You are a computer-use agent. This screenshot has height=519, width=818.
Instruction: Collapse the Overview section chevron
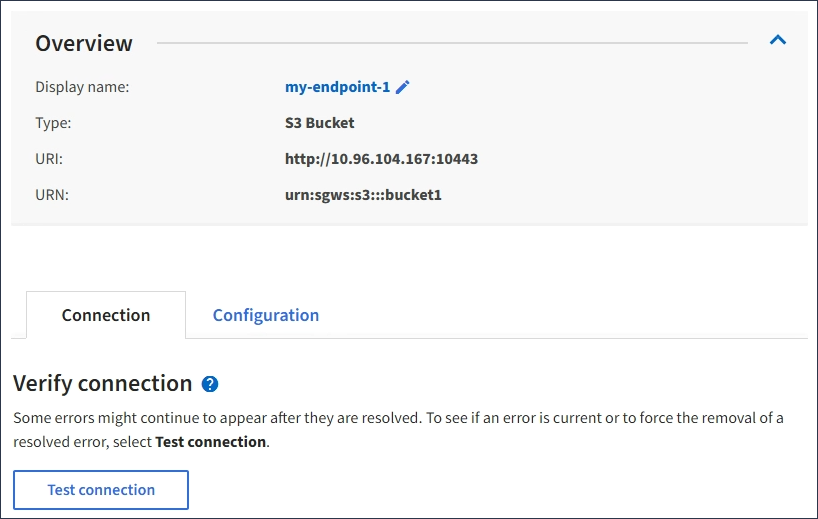(777, 41)
